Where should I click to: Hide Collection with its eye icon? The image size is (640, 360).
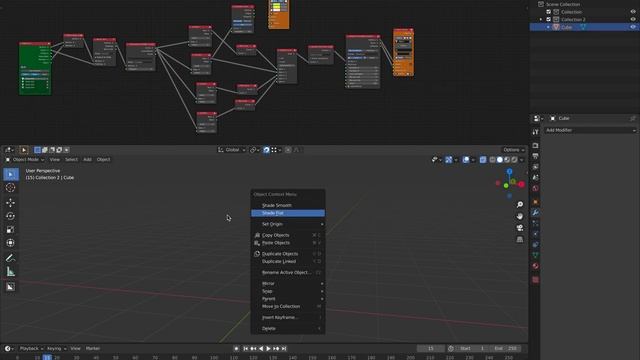(633, 12)
